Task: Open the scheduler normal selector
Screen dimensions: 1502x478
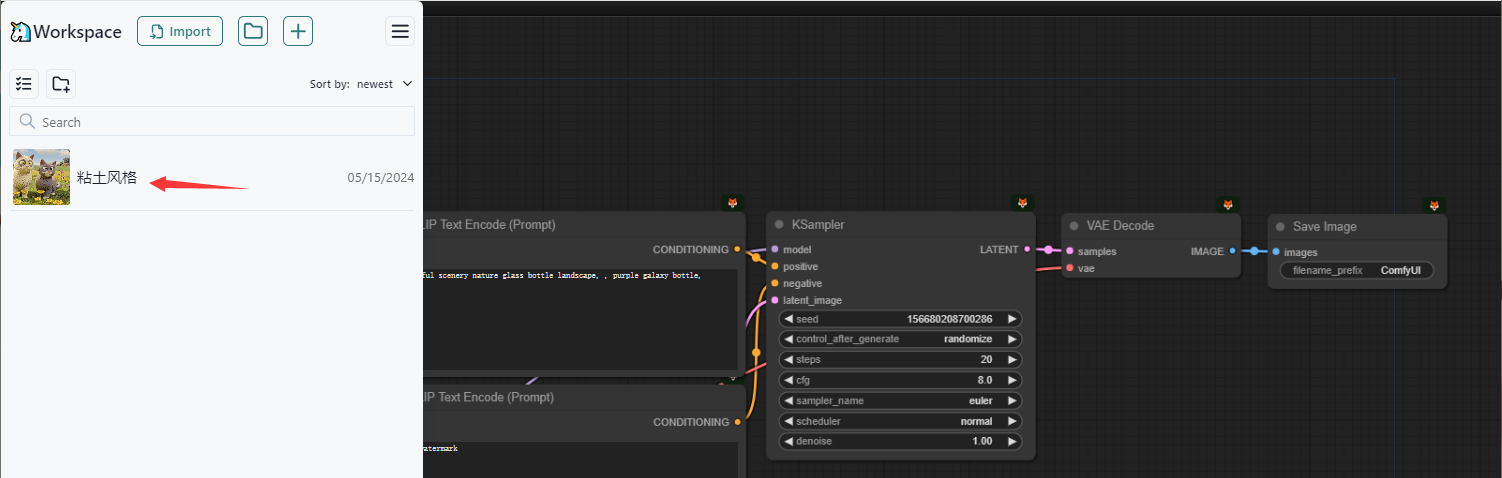Action: coord(900,421)
